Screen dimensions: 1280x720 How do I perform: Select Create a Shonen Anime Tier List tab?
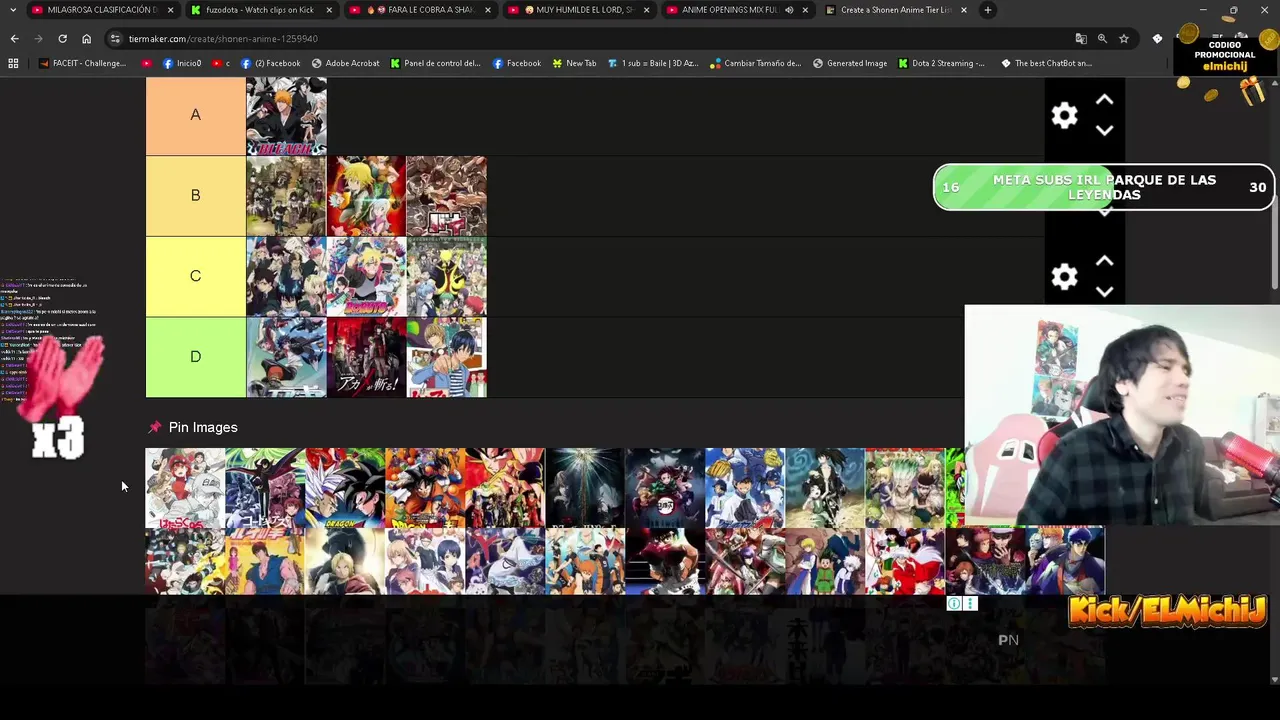tap(896, 10)
